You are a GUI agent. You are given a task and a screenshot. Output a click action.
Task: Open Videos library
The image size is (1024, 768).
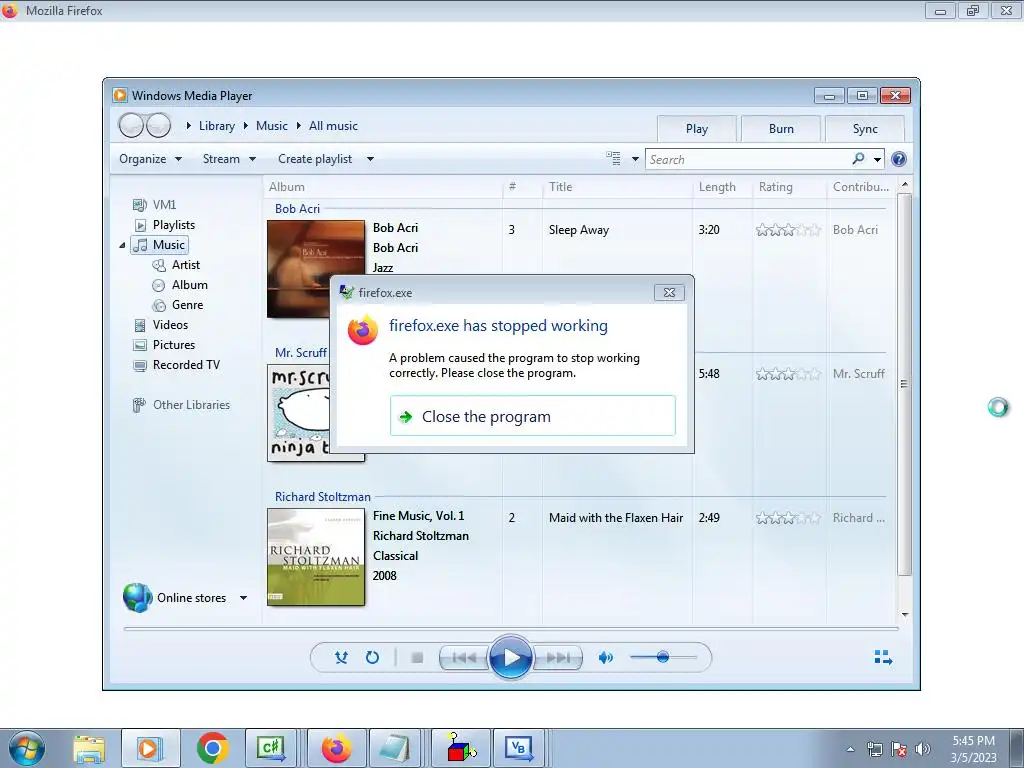click(161, 325)
